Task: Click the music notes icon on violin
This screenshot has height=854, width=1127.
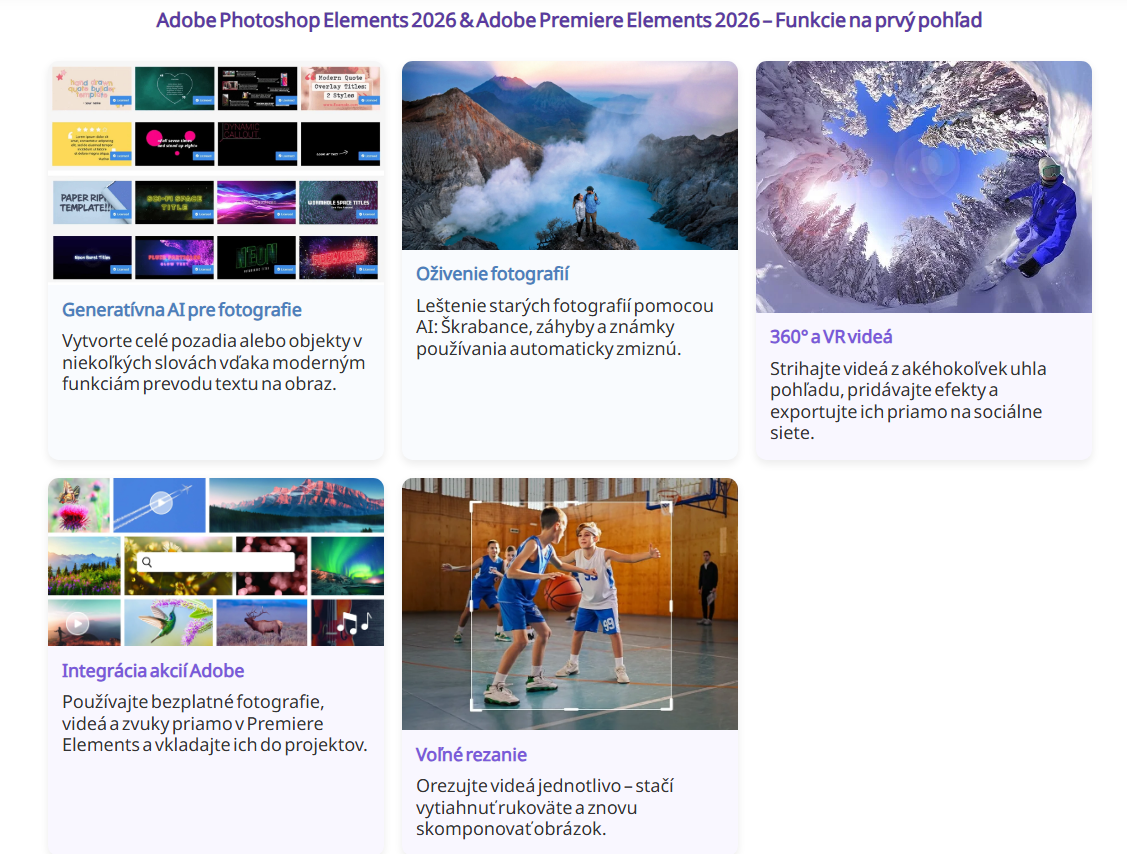Action: [x=353, y=623]
